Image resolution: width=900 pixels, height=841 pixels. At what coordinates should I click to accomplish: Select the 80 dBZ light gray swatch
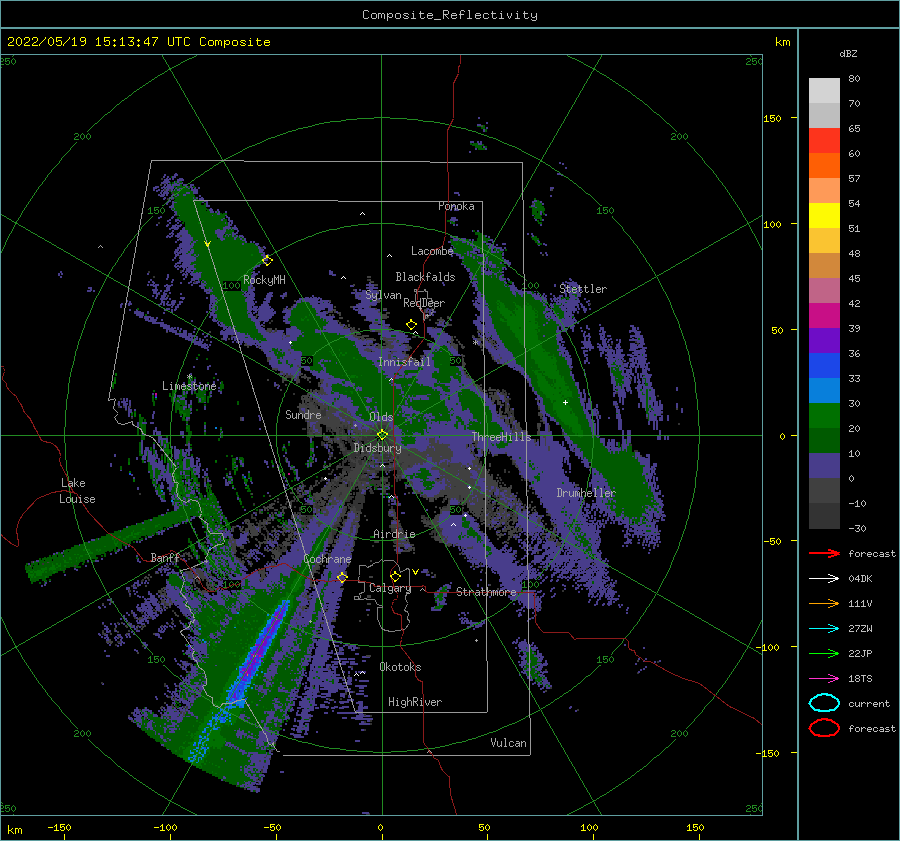coord(824,91)
